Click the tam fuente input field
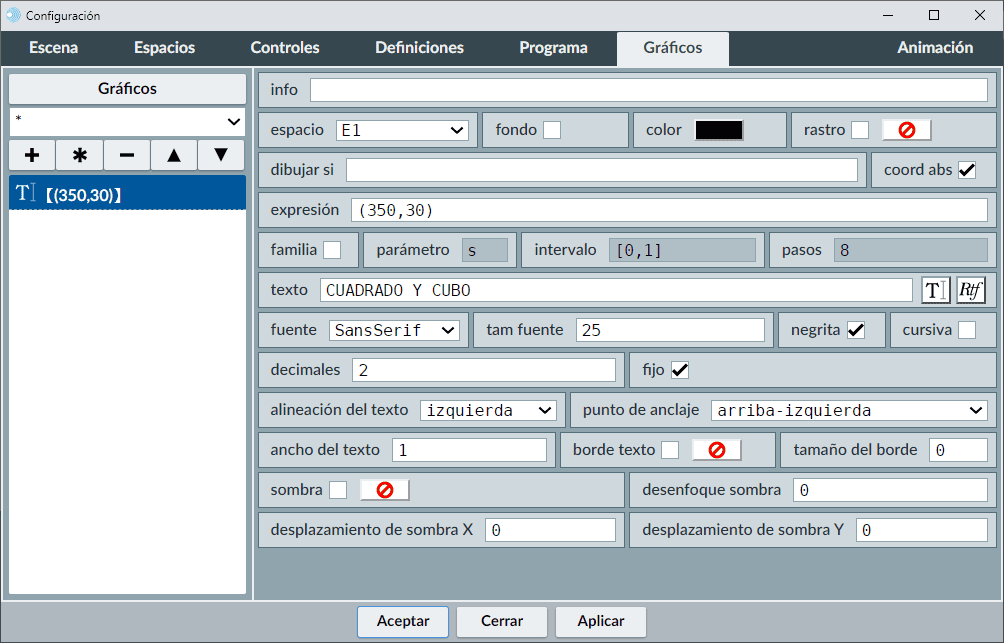The height and width of the screenshot is (643, 1004). tap(670, 330)
